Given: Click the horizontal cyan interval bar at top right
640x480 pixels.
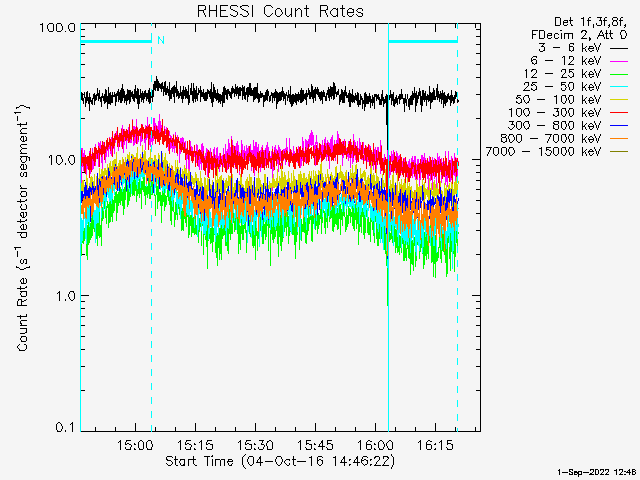Looking at the screenshot, I should [x=423, y=41].
